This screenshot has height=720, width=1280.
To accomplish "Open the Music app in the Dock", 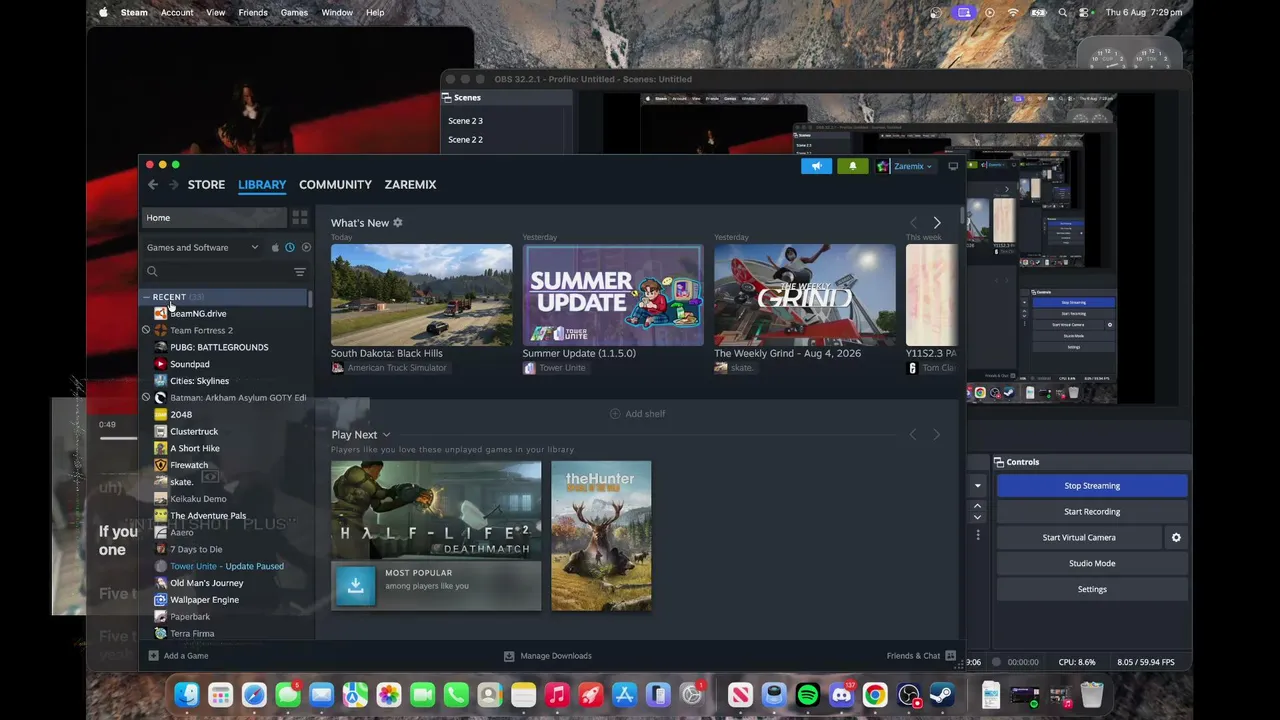I will [x=557, y=695].
